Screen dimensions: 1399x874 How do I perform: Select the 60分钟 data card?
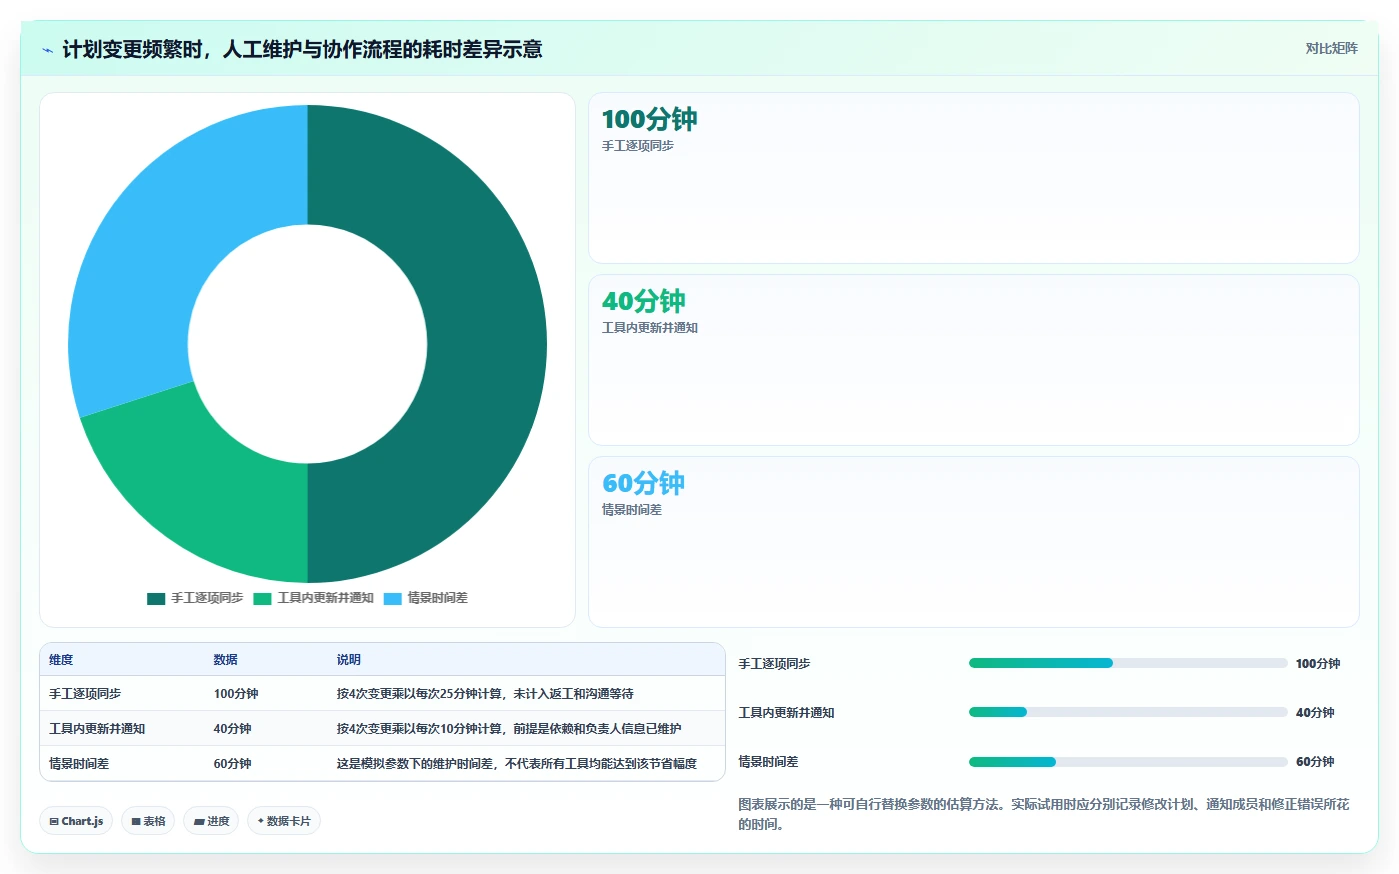tap(974, 542)
